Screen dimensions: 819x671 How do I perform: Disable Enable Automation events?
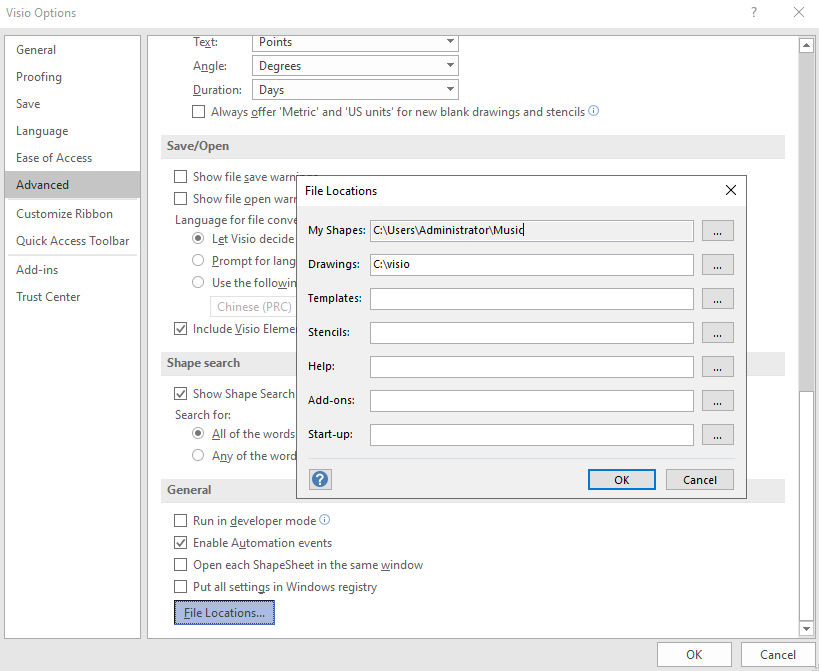click(x=180, y=543)
